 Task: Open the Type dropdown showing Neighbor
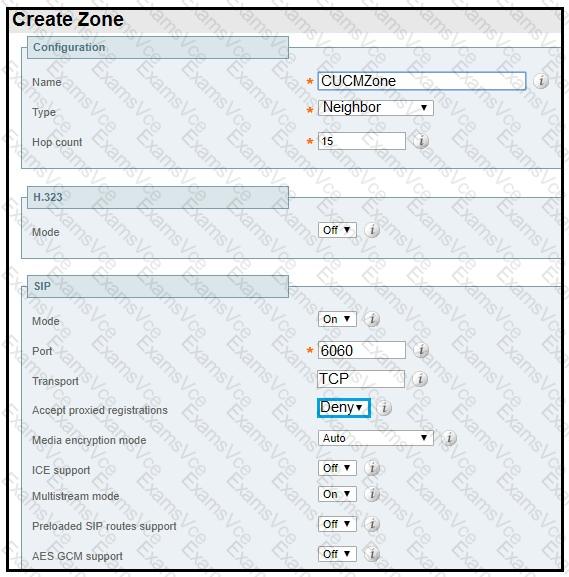pos(376,108)
